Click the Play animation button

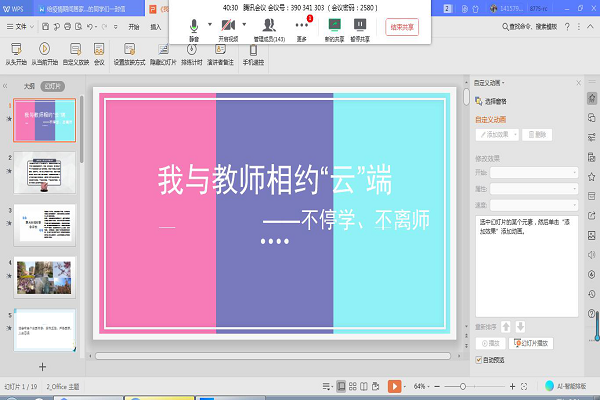click(x=491, y=343)
